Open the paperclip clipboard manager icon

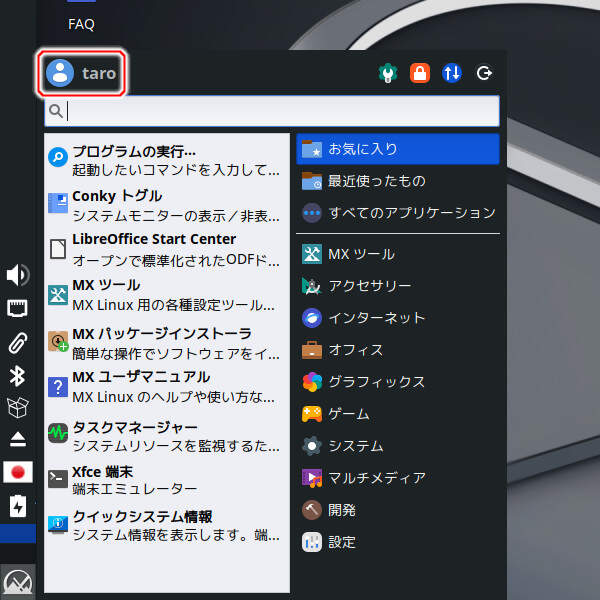click(x=18, y=343)
